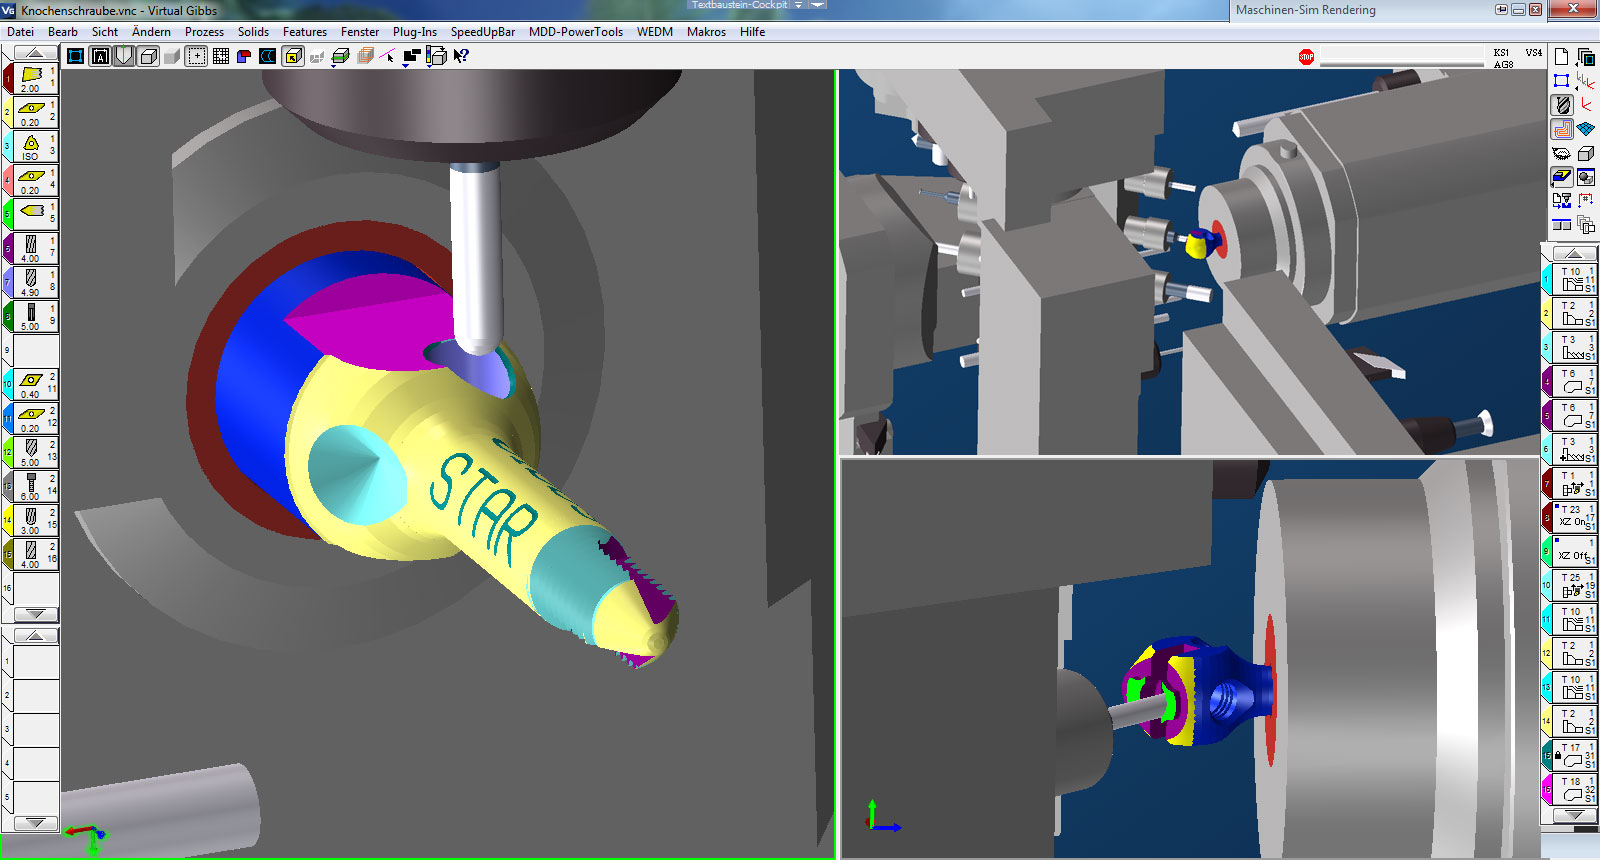Viewport: 1600px width, 860px height.
Task: Click the blank document icon in right palette
Action: (x=1562, y=57)
